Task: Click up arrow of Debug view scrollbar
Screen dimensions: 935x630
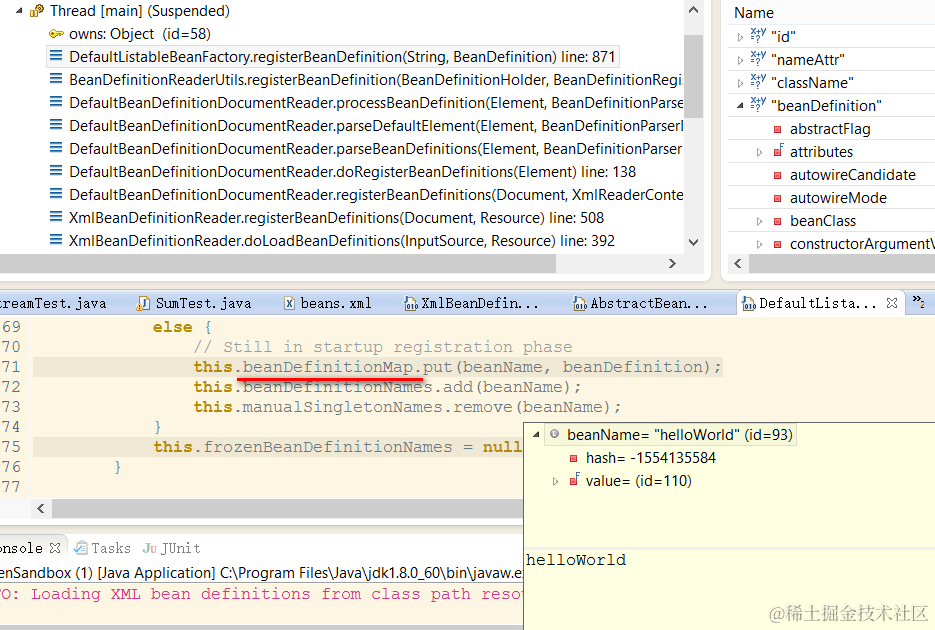Action: point(693,10)
